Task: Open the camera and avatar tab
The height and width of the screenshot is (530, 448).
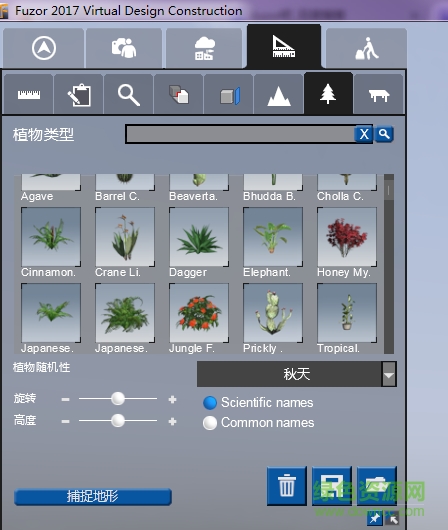Action: [x=124, y=48]
